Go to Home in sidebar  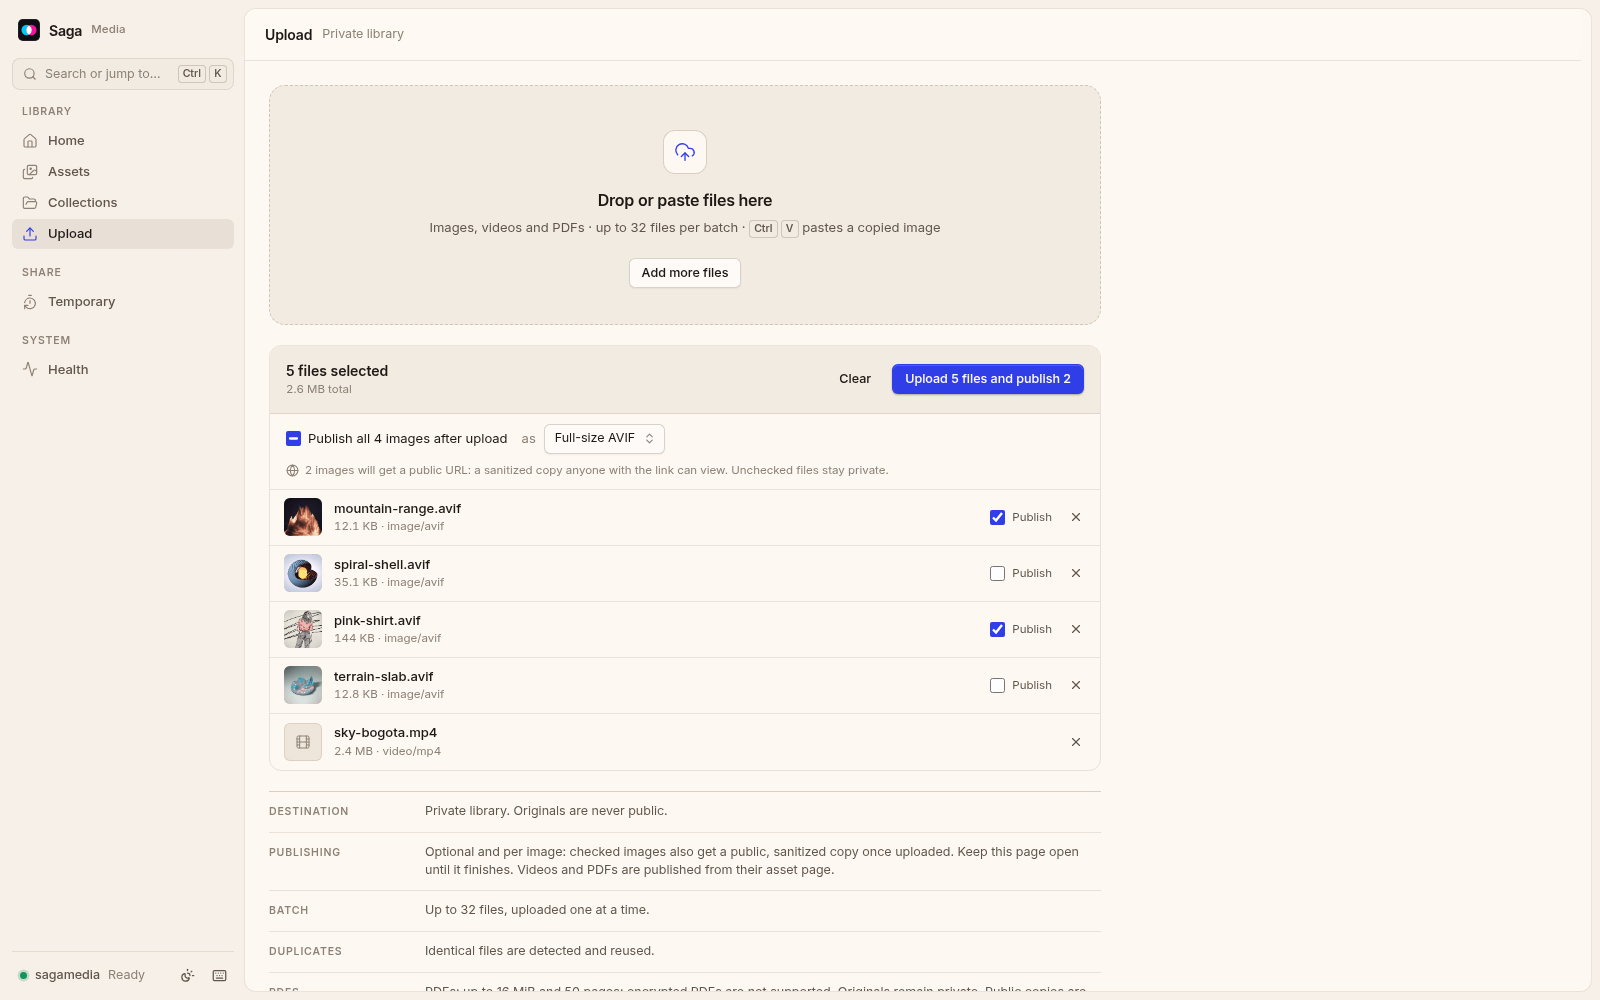[x=123, y=141]
